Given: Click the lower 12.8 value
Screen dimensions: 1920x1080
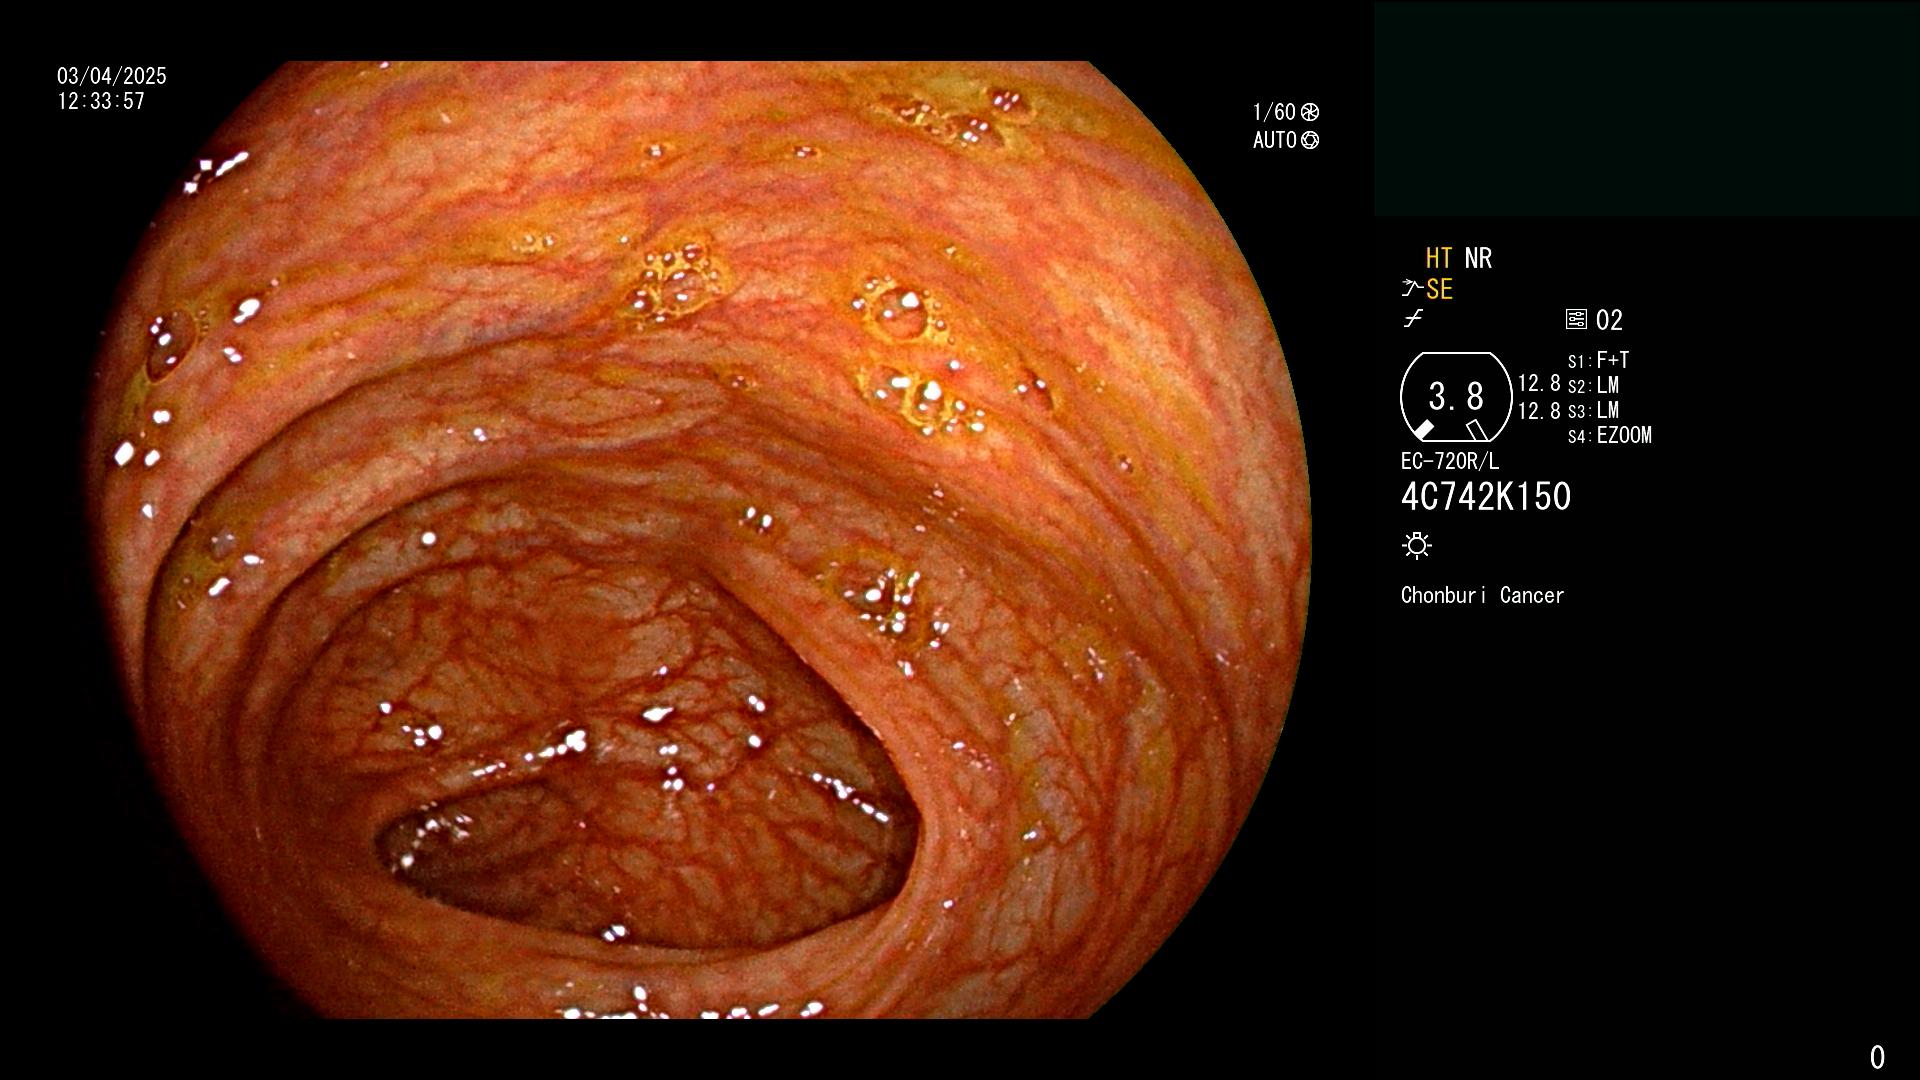Looking at the screenshot, I should coord(1539,411).
